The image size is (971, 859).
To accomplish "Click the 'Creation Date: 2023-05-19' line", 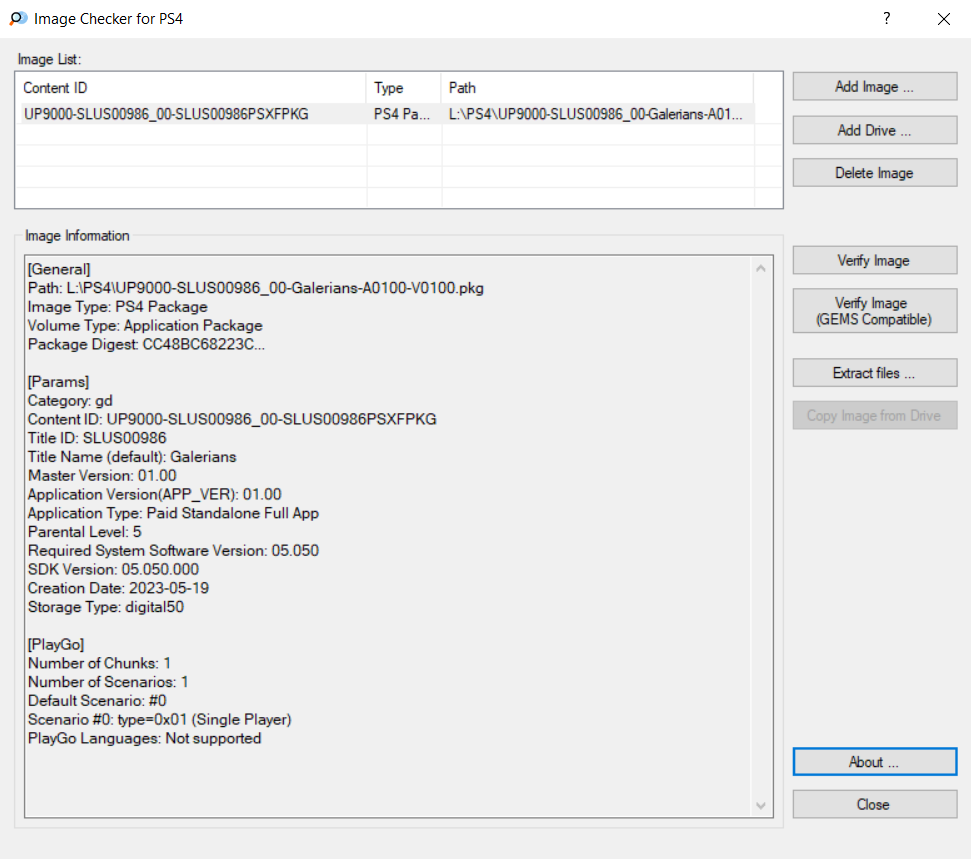I will 118,588.
